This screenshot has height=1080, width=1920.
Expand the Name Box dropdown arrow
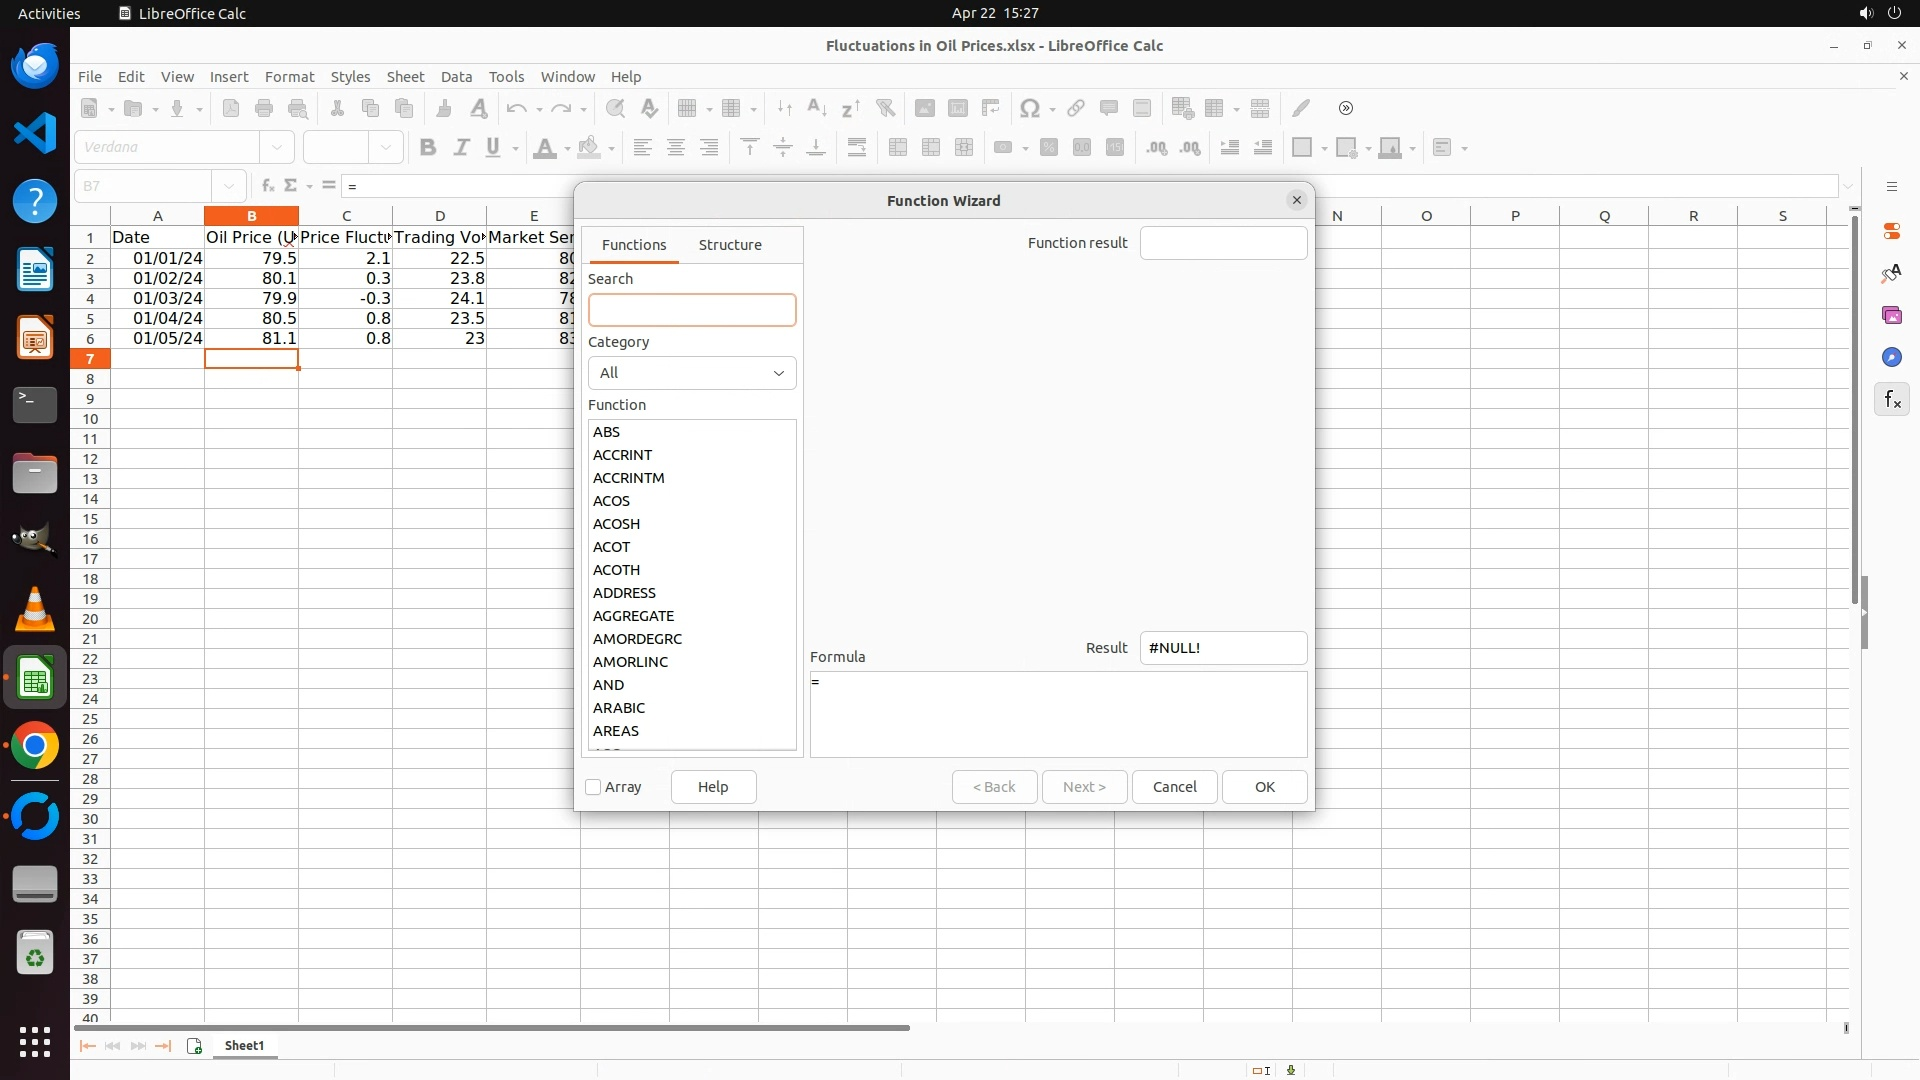[229, 186]
